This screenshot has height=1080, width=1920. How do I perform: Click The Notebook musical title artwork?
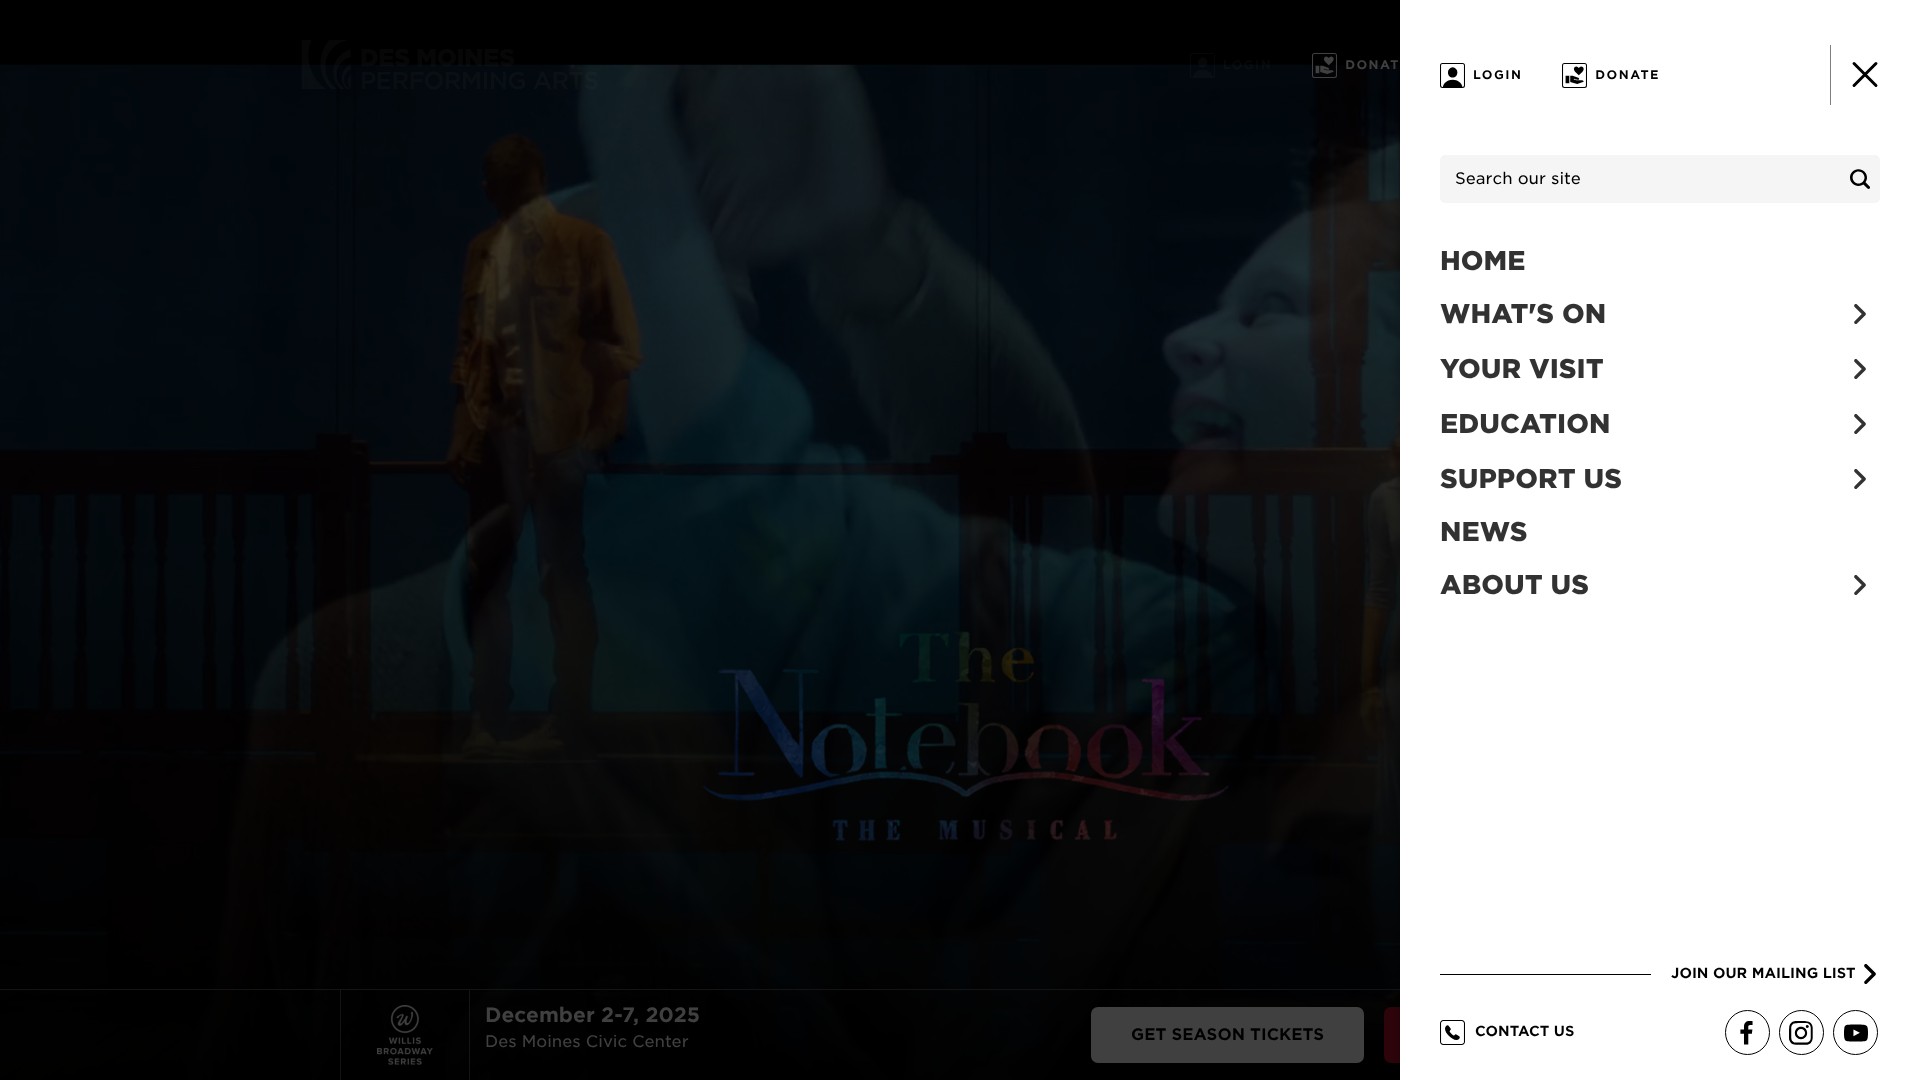[x=965, y=735]
